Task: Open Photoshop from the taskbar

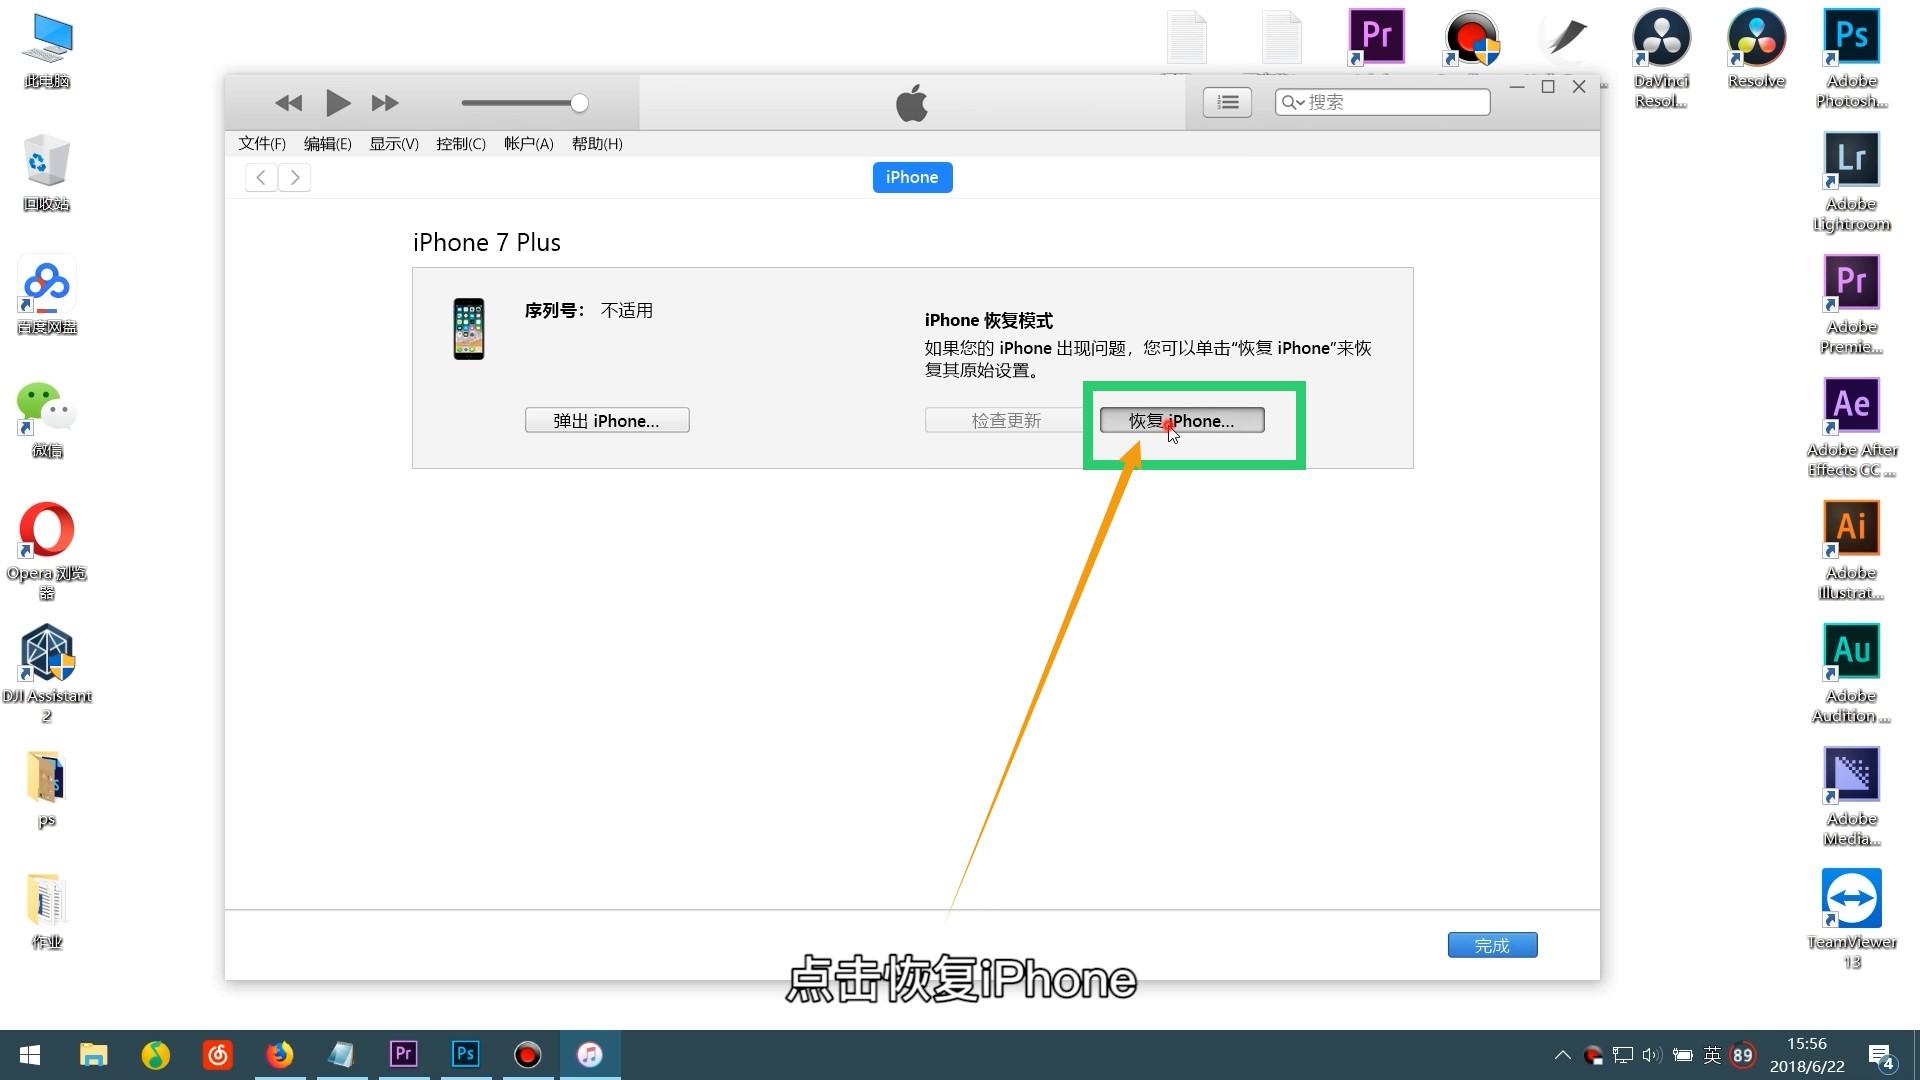Action: [465, 1055]
